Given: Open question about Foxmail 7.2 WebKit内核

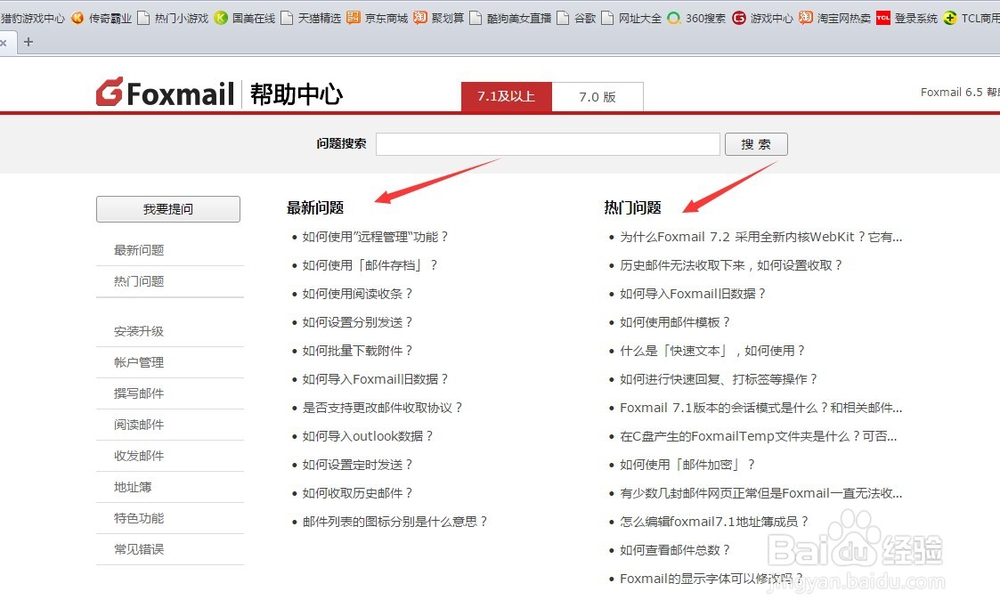Looking at the screenshot, I should (x=761, y=237).
